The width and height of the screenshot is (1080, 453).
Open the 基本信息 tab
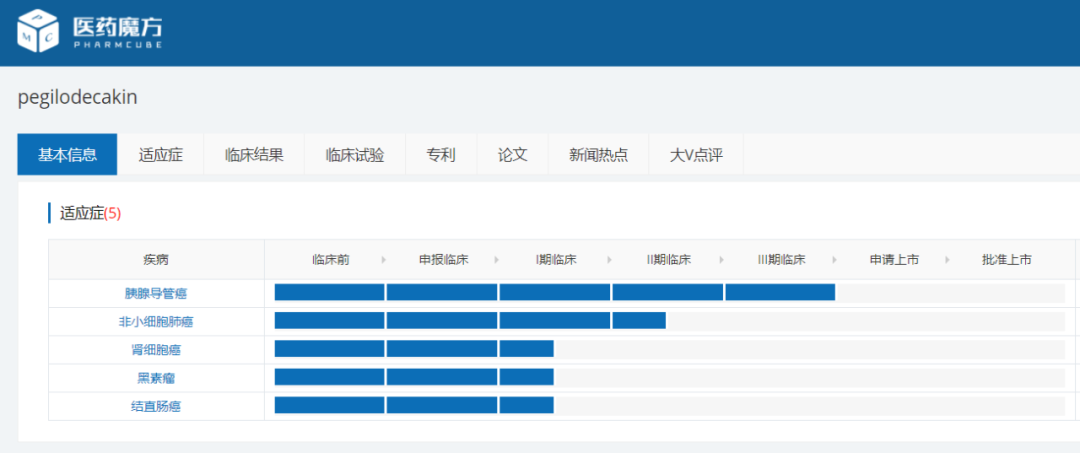coord(67,155)
